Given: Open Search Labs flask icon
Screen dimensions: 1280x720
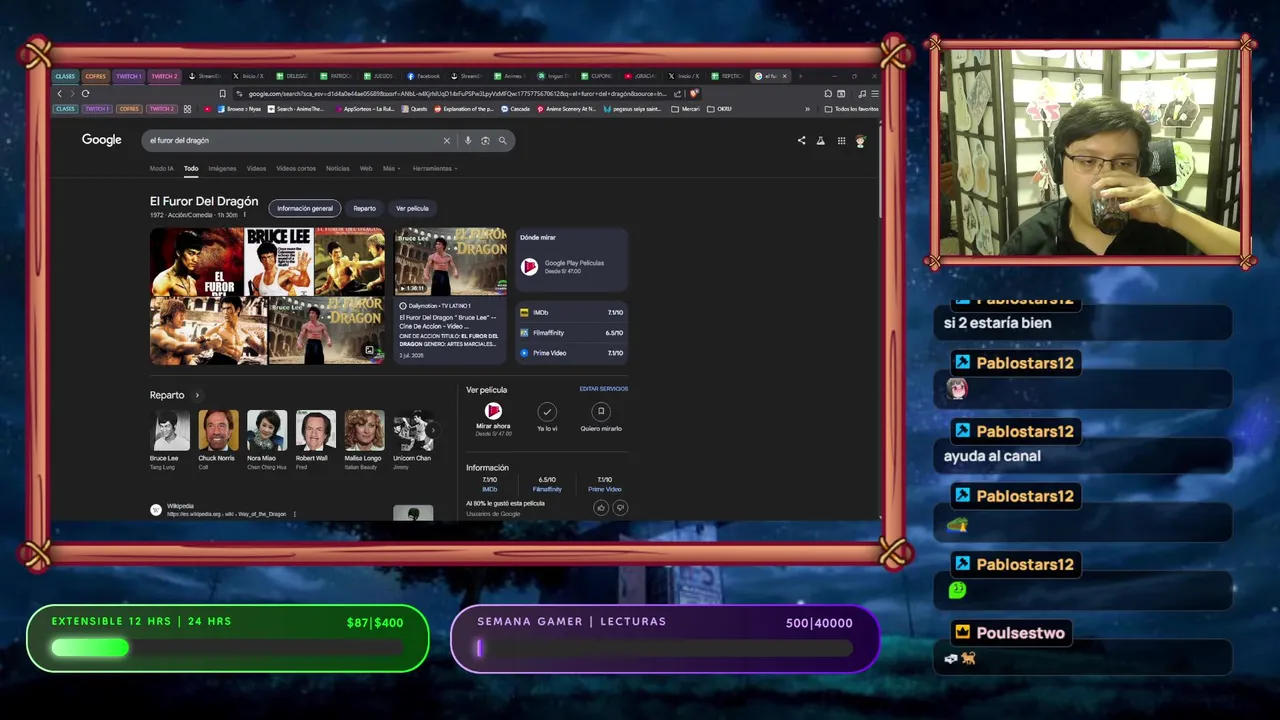Looking at the screenshot, I should pos(821,141).
